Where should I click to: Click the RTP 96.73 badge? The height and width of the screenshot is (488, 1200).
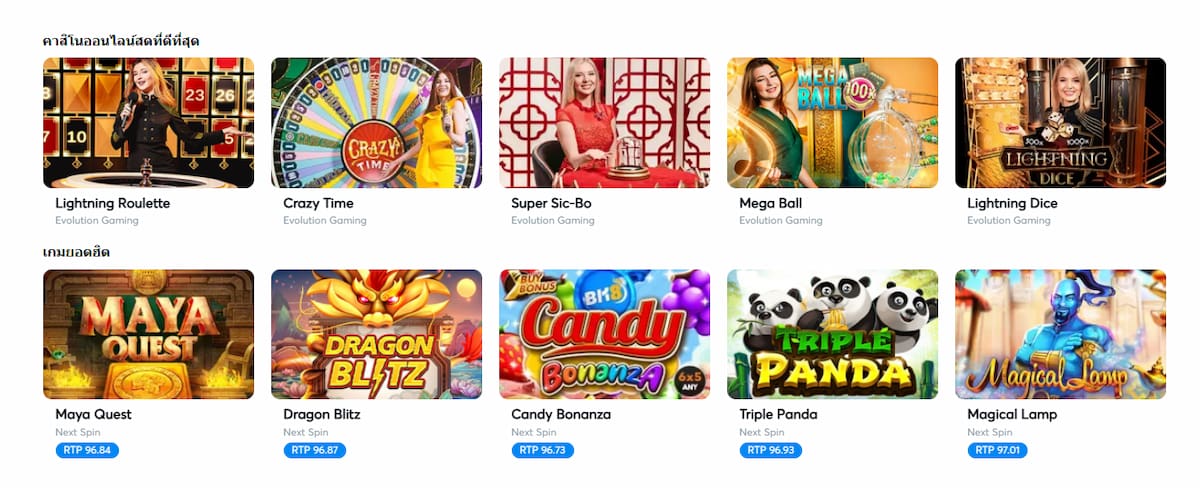tap(543, 450)
